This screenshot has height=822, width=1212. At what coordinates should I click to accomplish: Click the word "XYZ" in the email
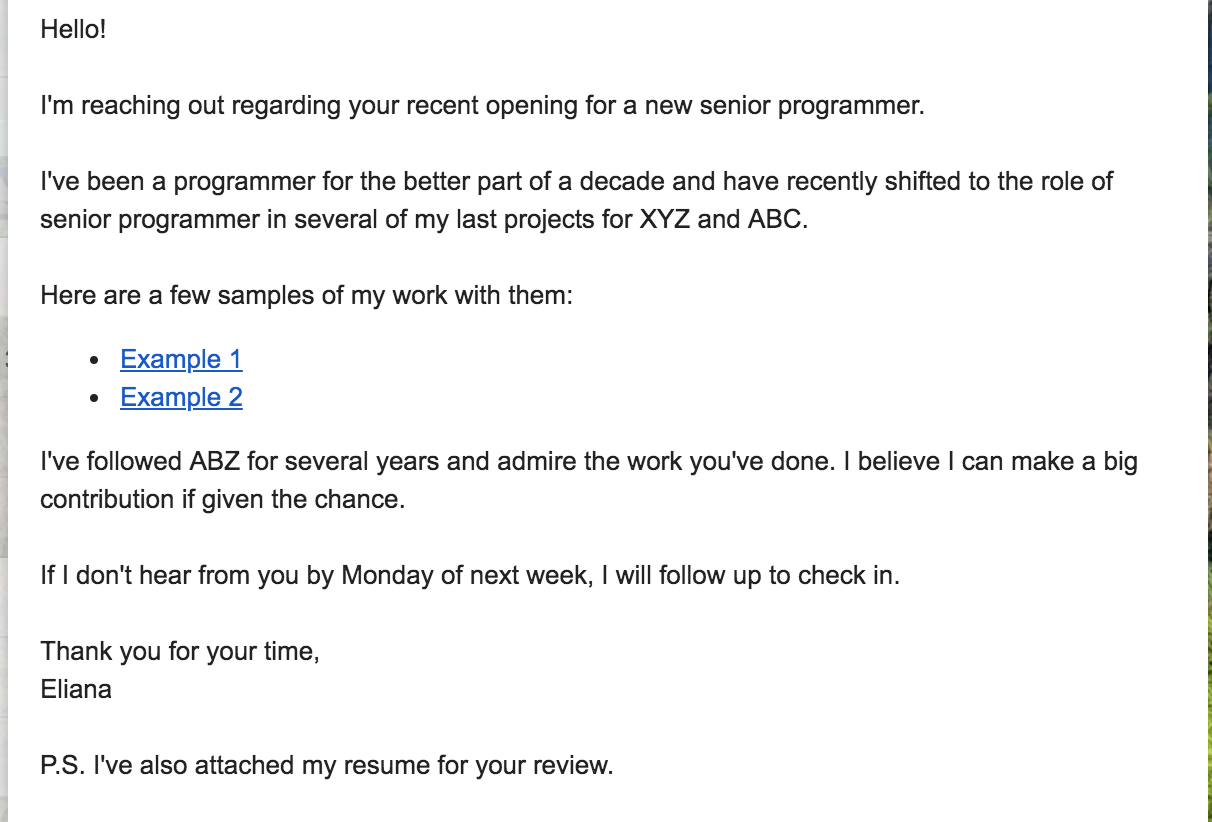(664, 219)
